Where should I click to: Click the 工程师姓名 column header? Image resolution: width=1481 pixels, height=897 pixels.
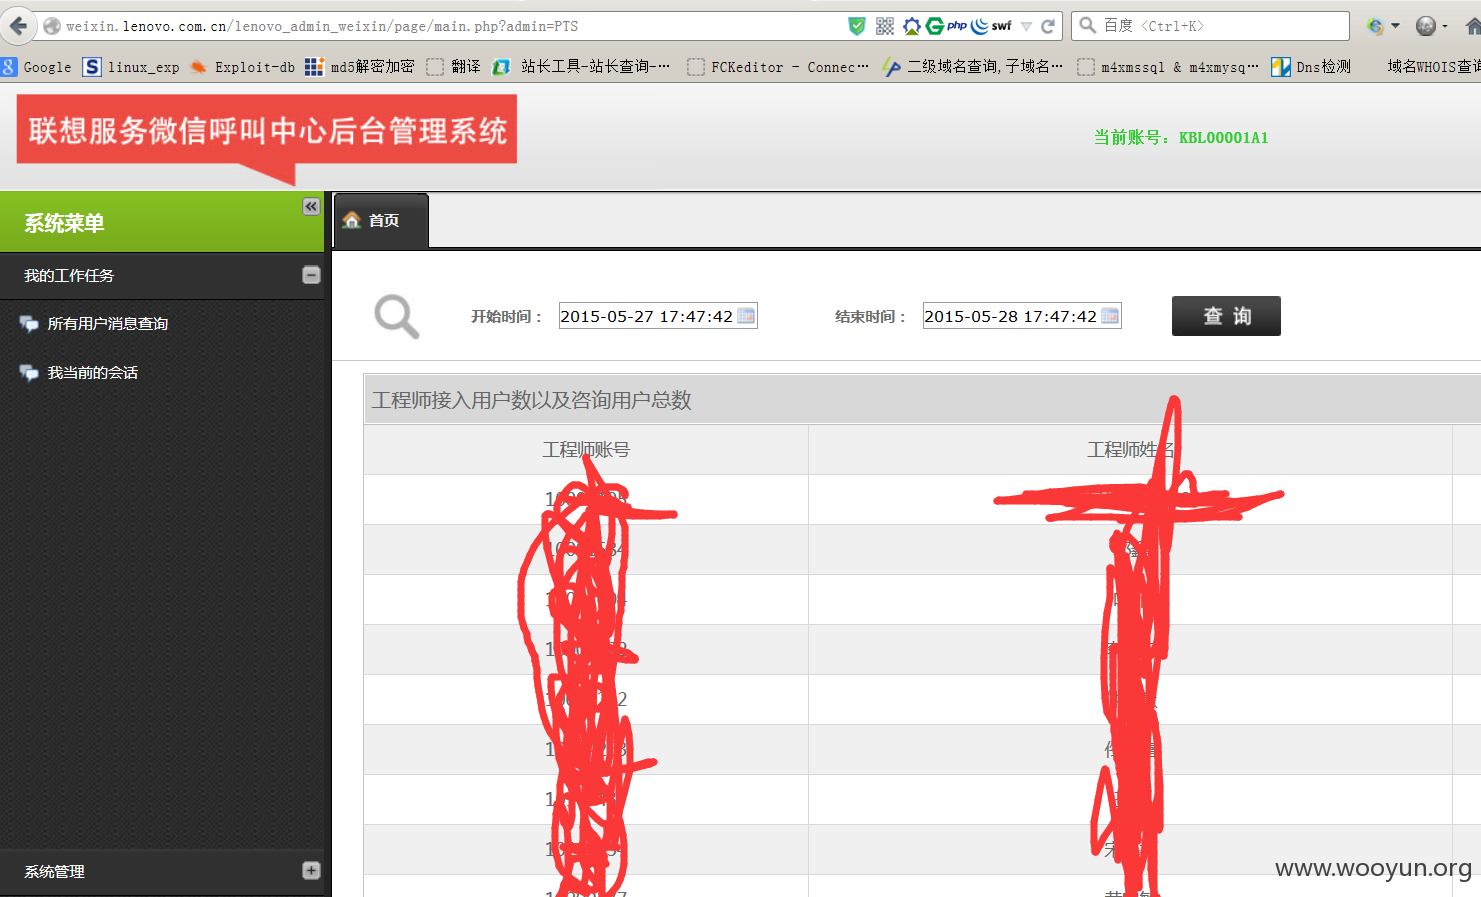[x=1131, y=450]
